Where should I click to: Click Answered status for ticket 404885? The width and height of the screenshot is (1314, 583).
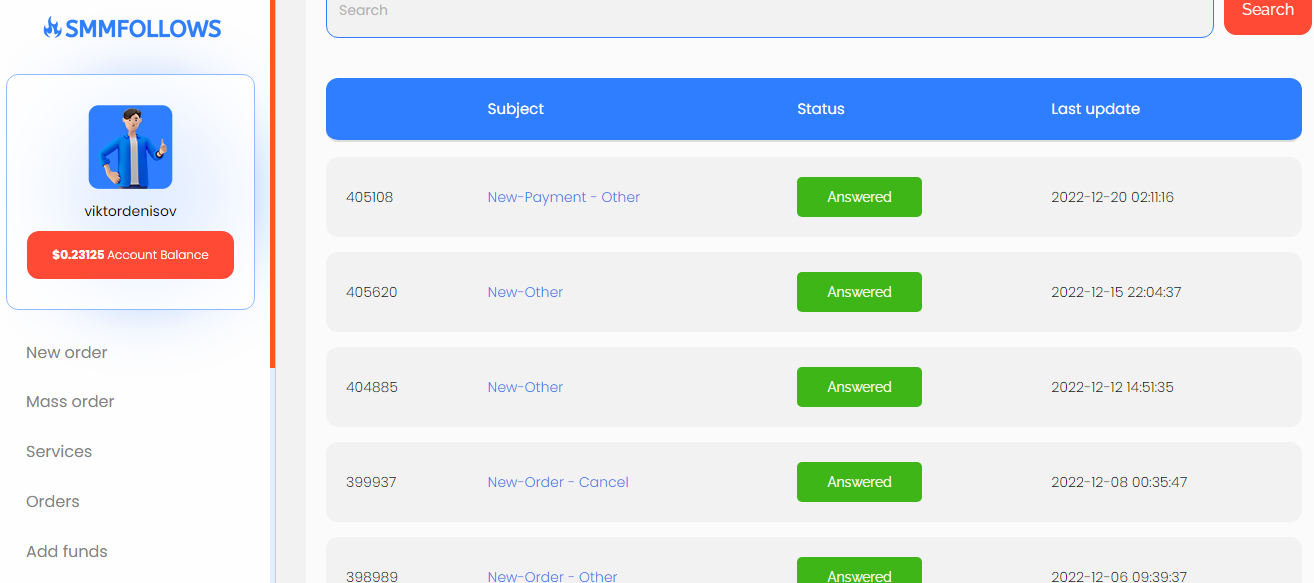(x=859, y=387)
